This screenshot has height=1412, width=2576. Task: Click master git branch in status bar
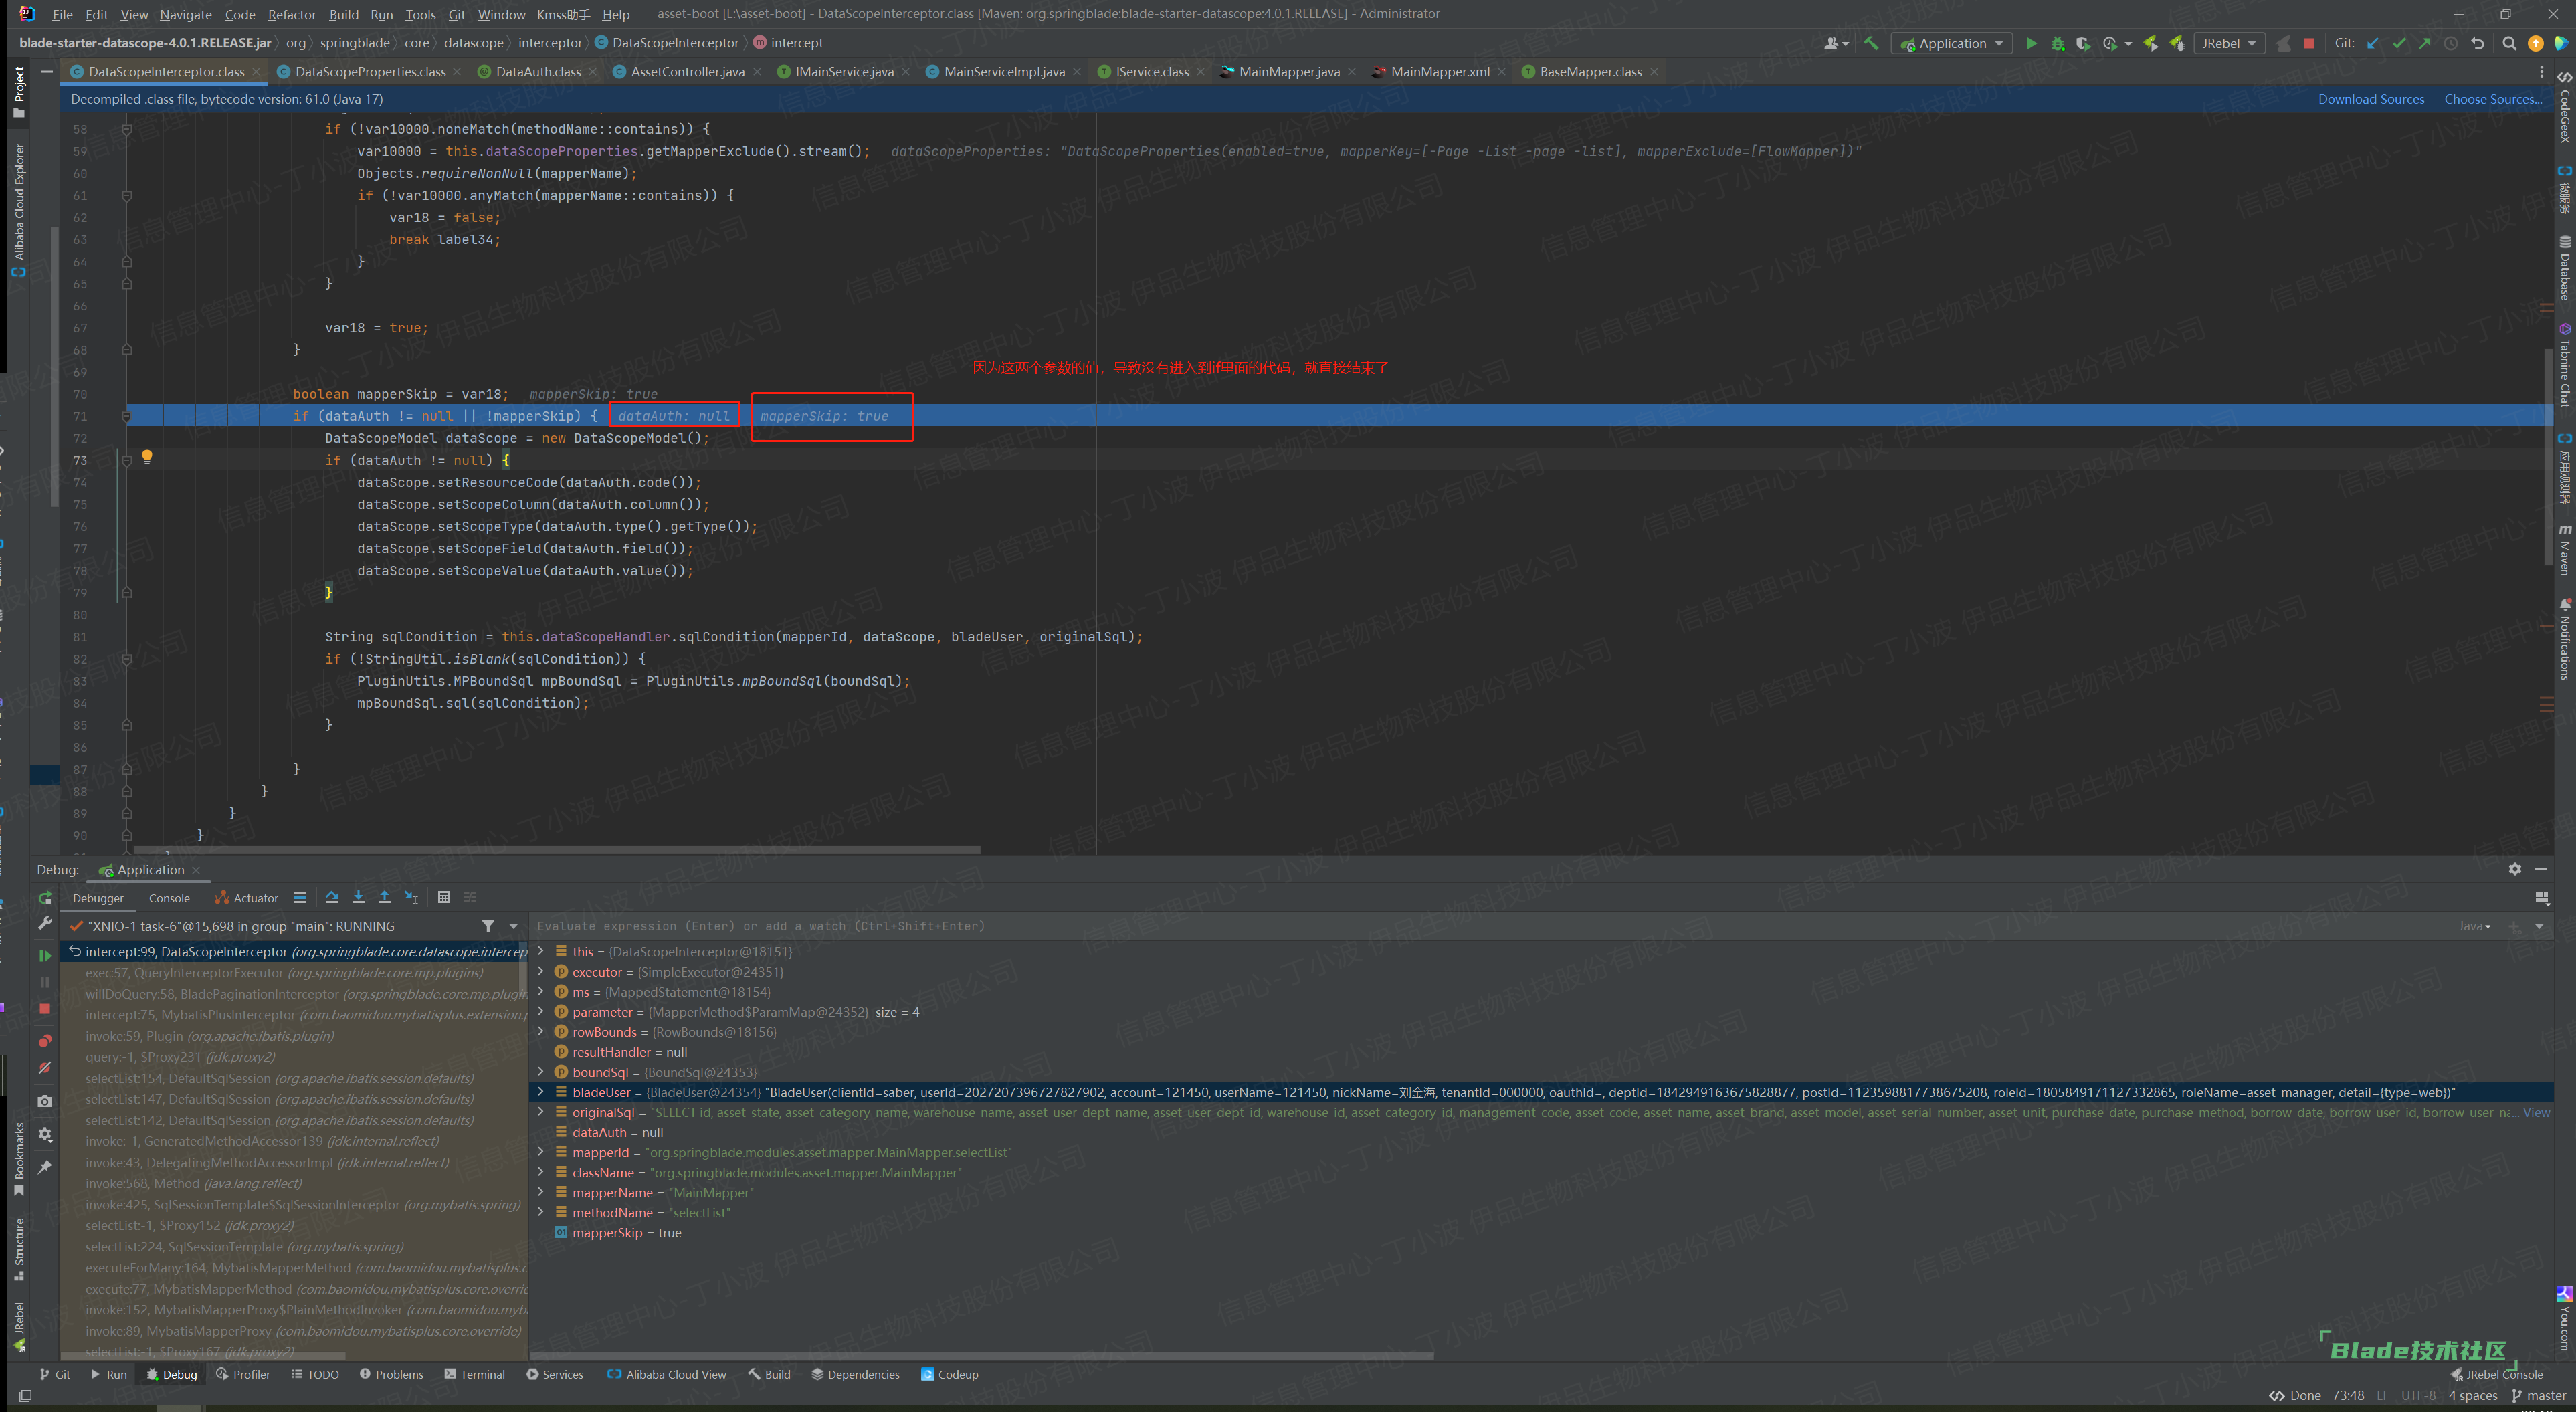tap(2538, 1395)
